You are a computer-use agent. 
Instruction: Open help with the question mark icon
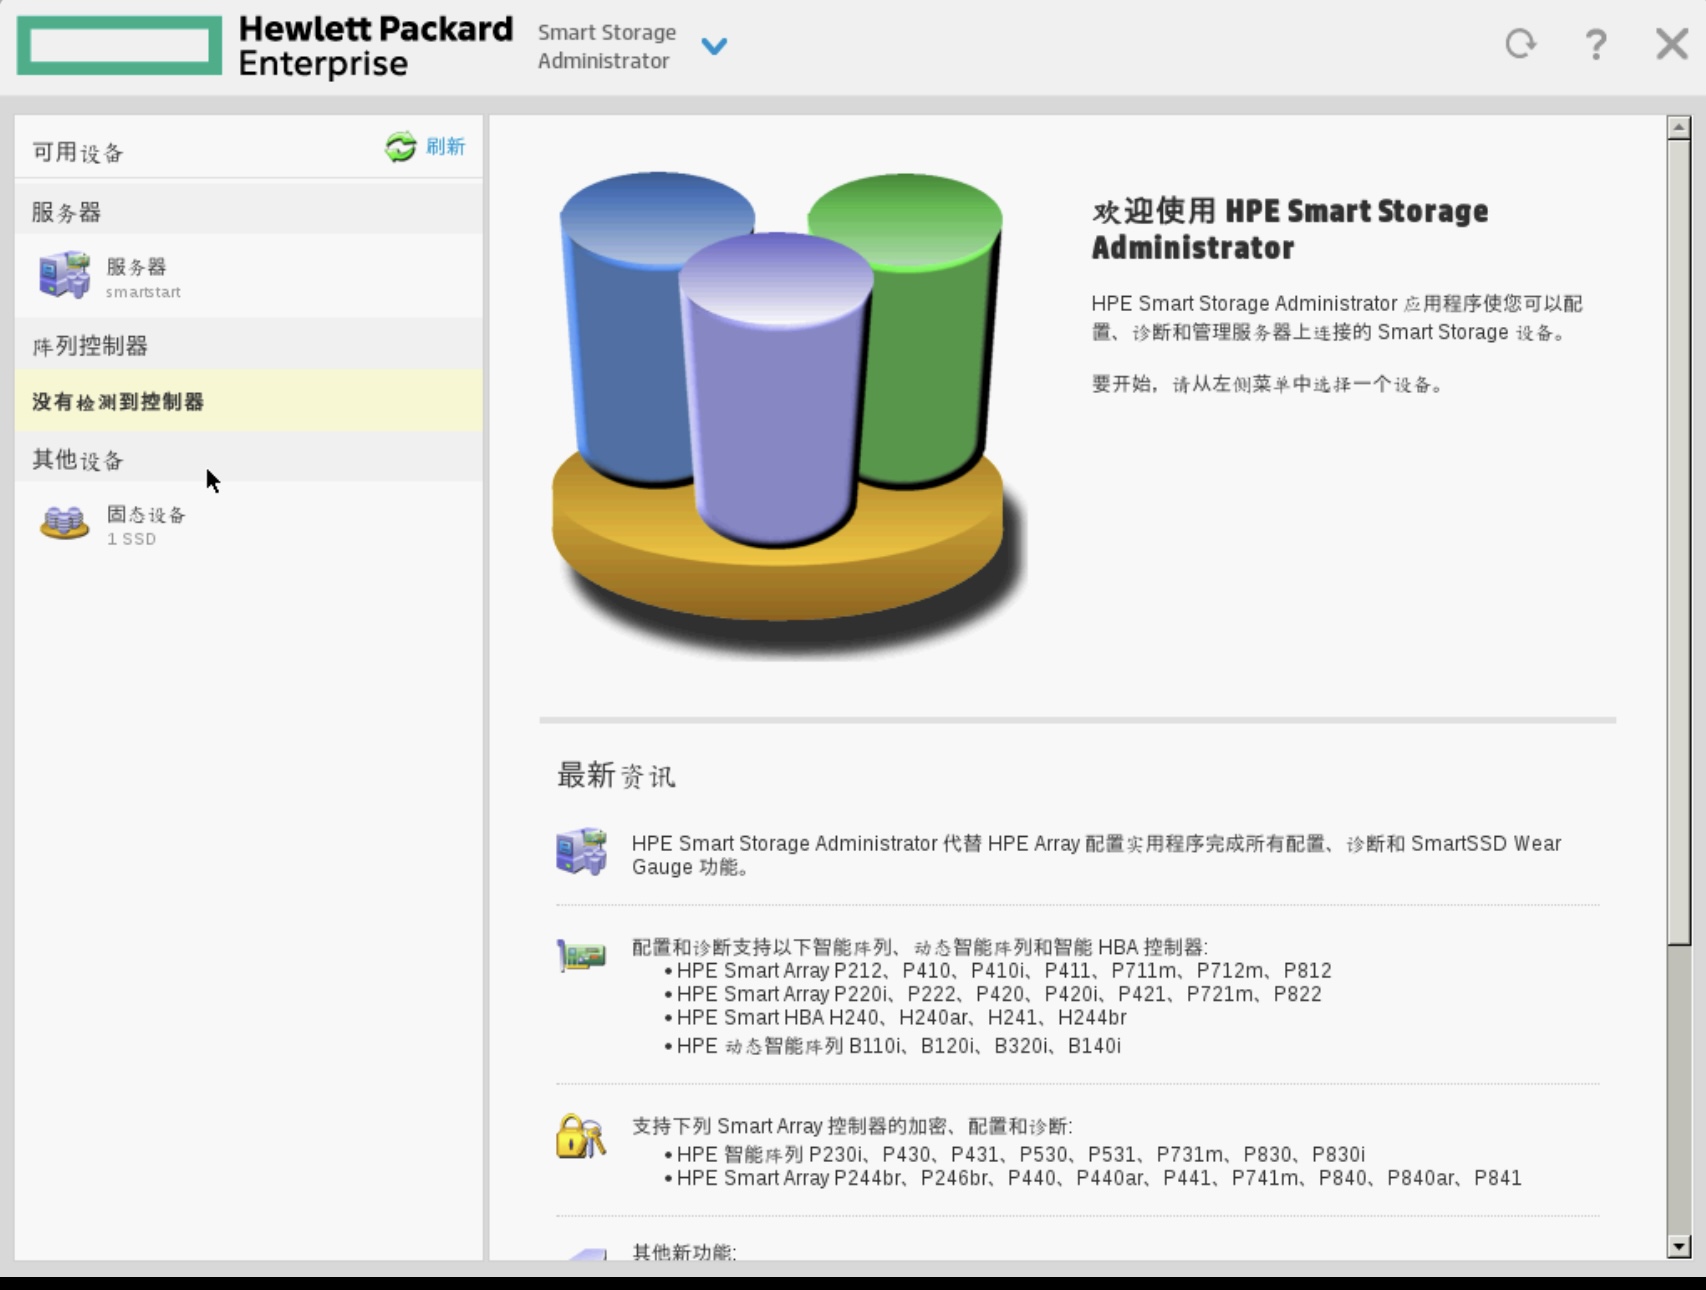point(1596,44)
